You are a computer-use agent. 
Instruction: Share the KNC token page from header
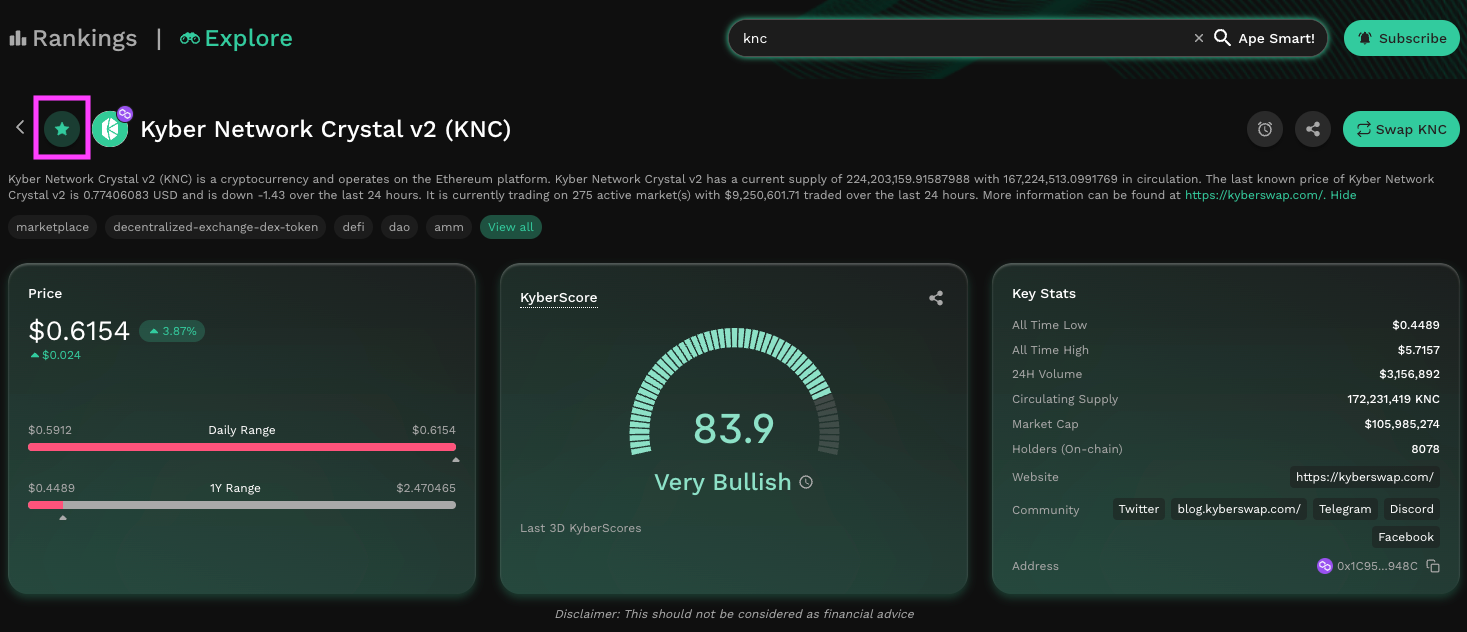click(x=1313, y=129)
